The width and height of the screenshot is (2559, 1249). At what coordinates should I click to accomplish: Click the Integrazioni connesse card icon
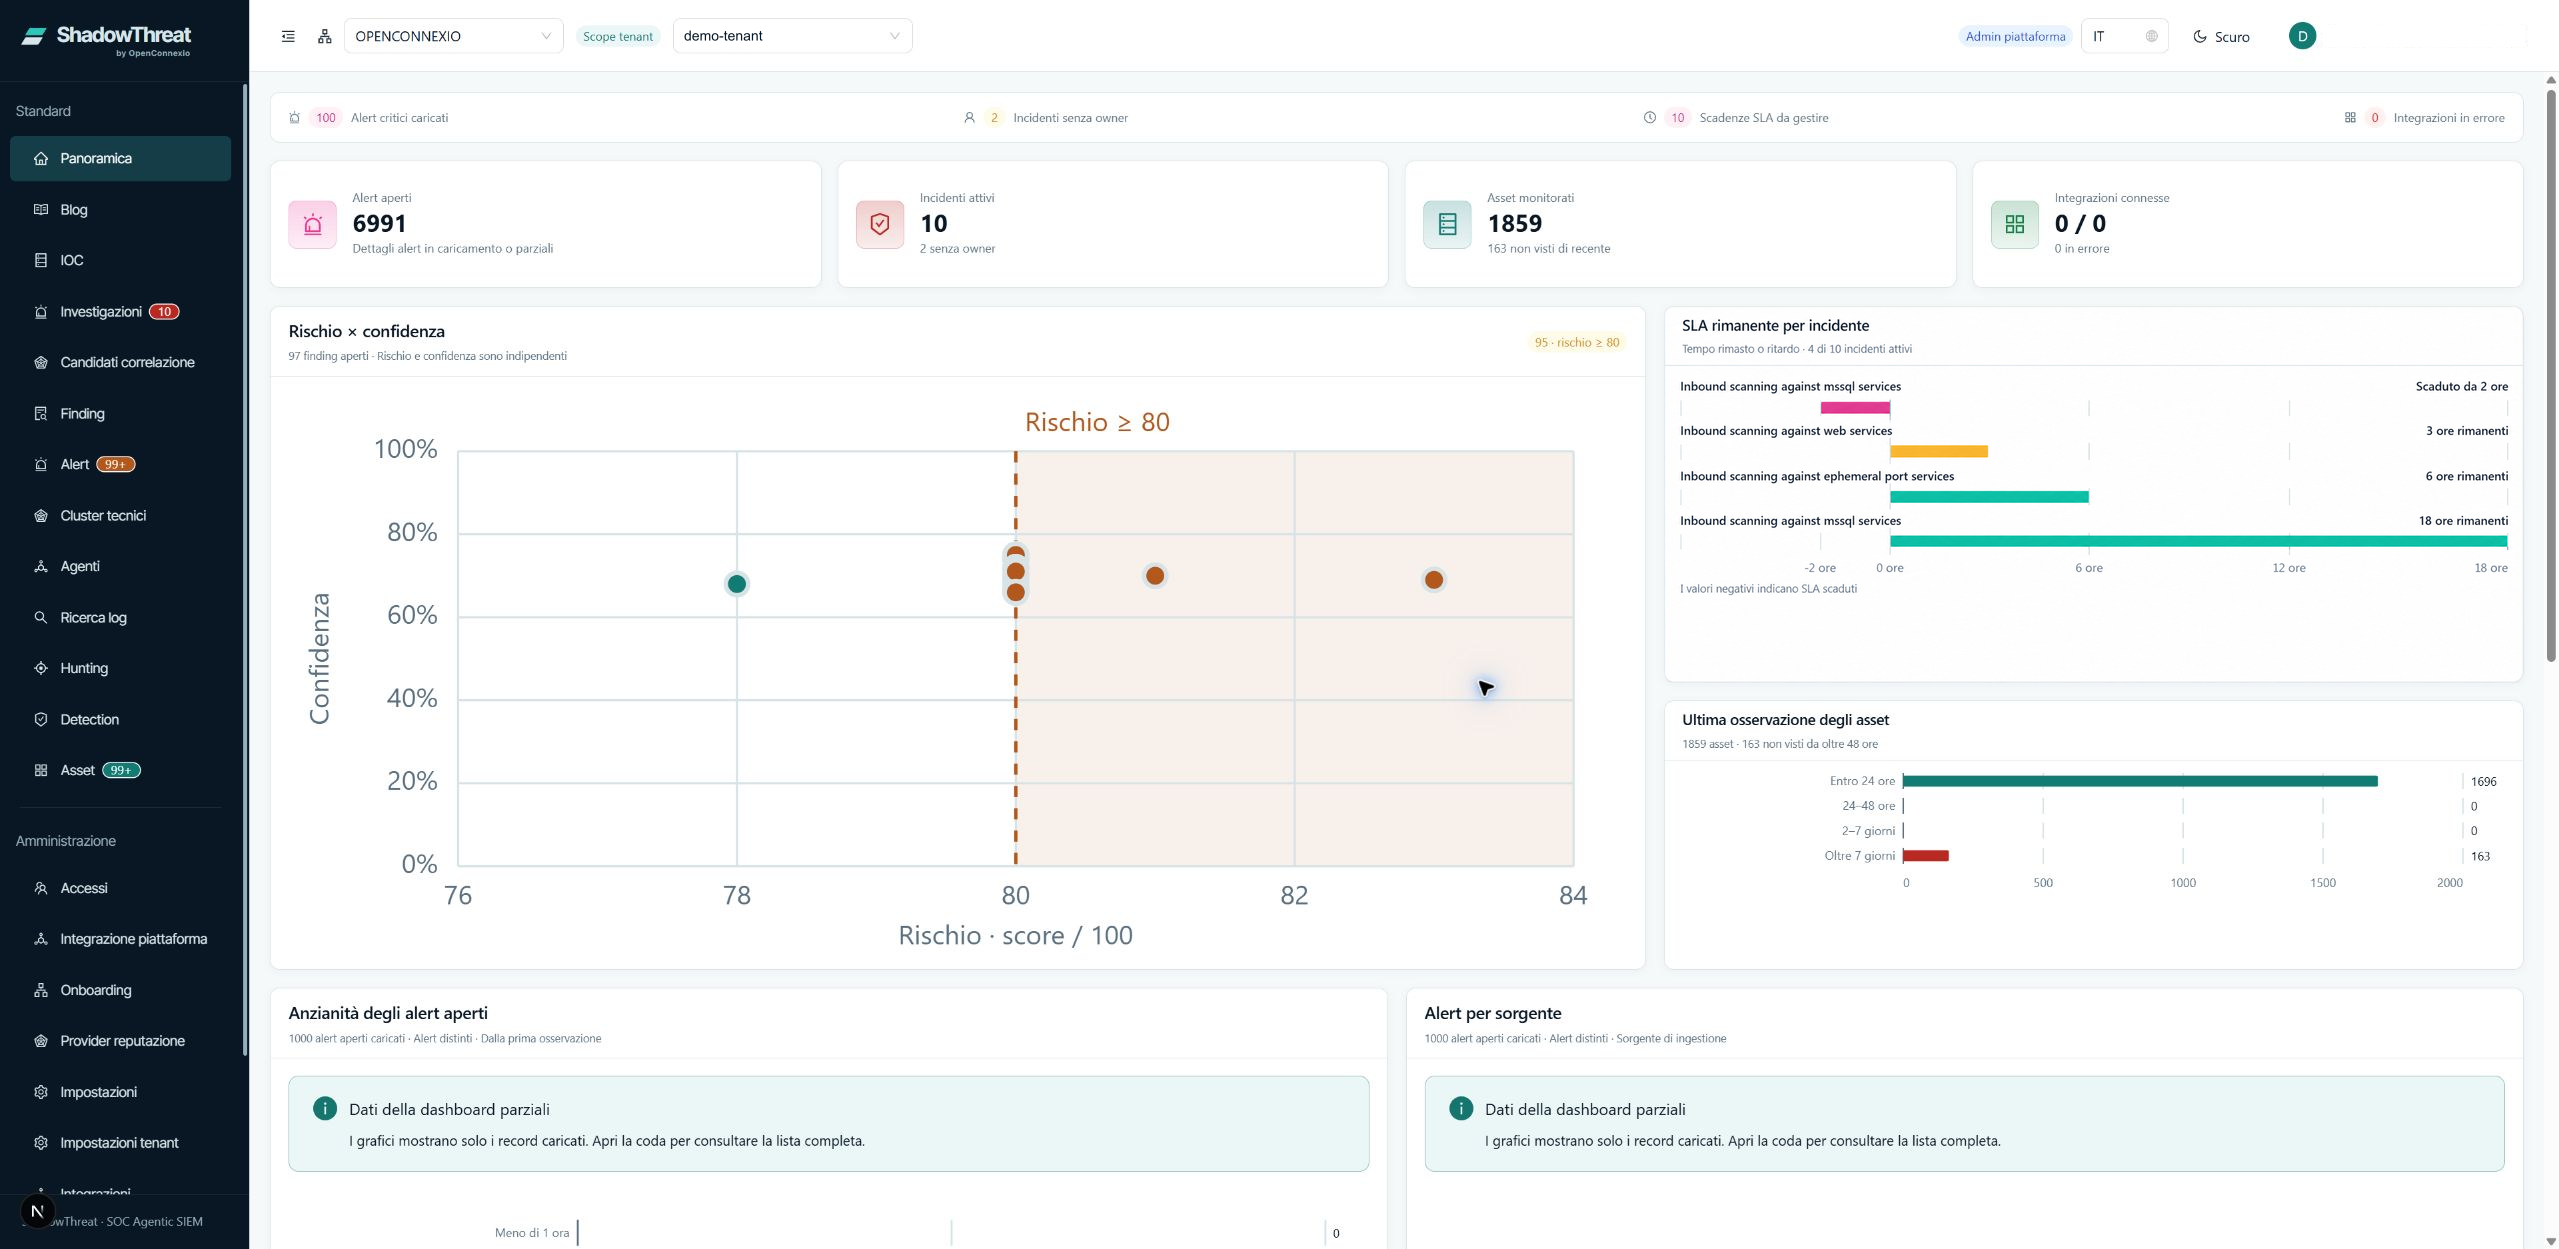[x=2014, y=224]
